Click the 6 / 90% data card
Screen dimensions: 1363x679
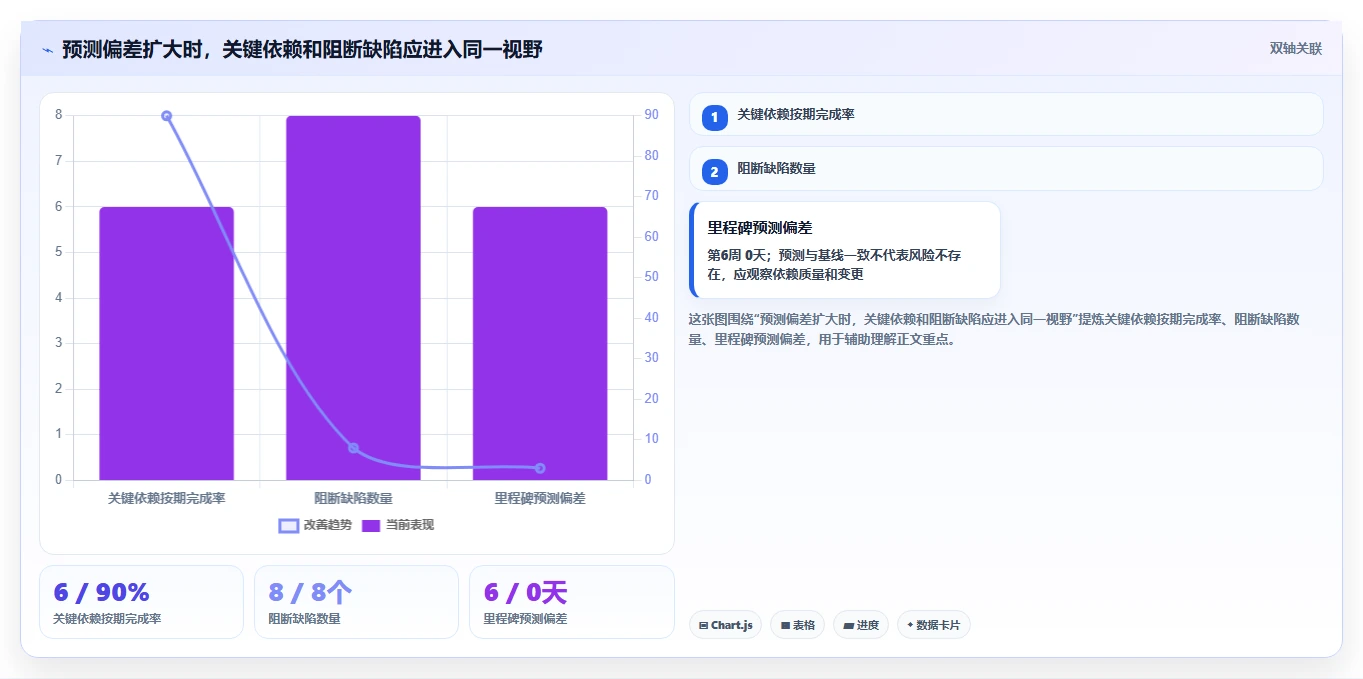click(141, 602)
